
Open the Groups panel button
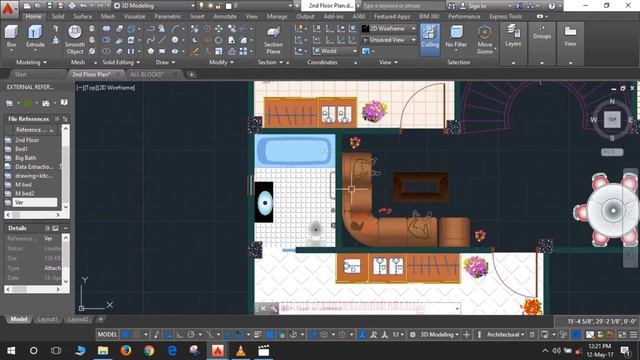[542, 33]
